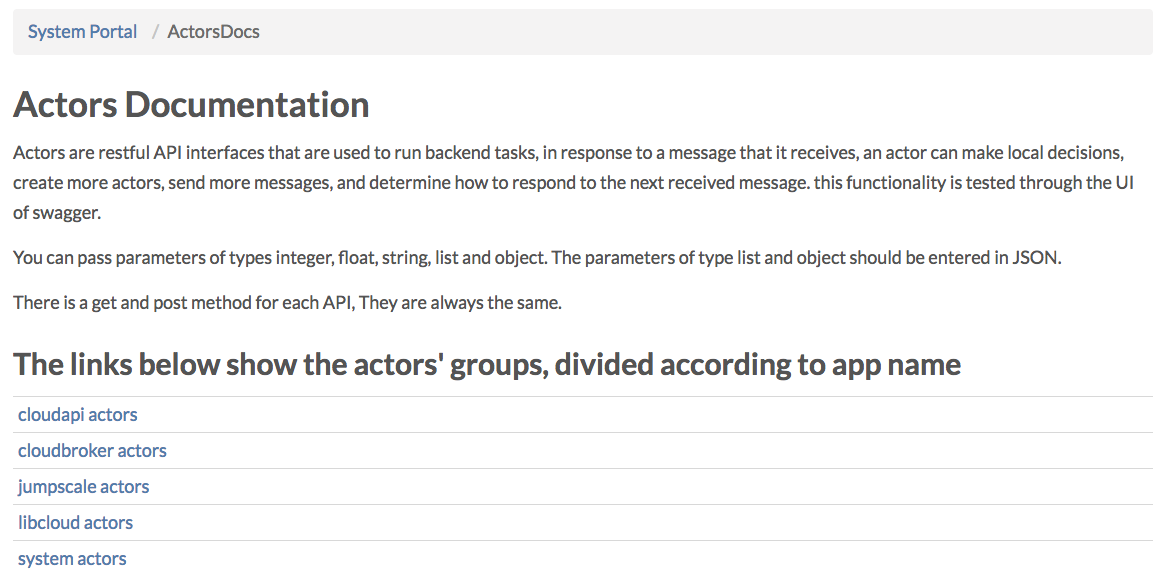
Task: Go to cloudbroker actors group
Action: (92, 451)
